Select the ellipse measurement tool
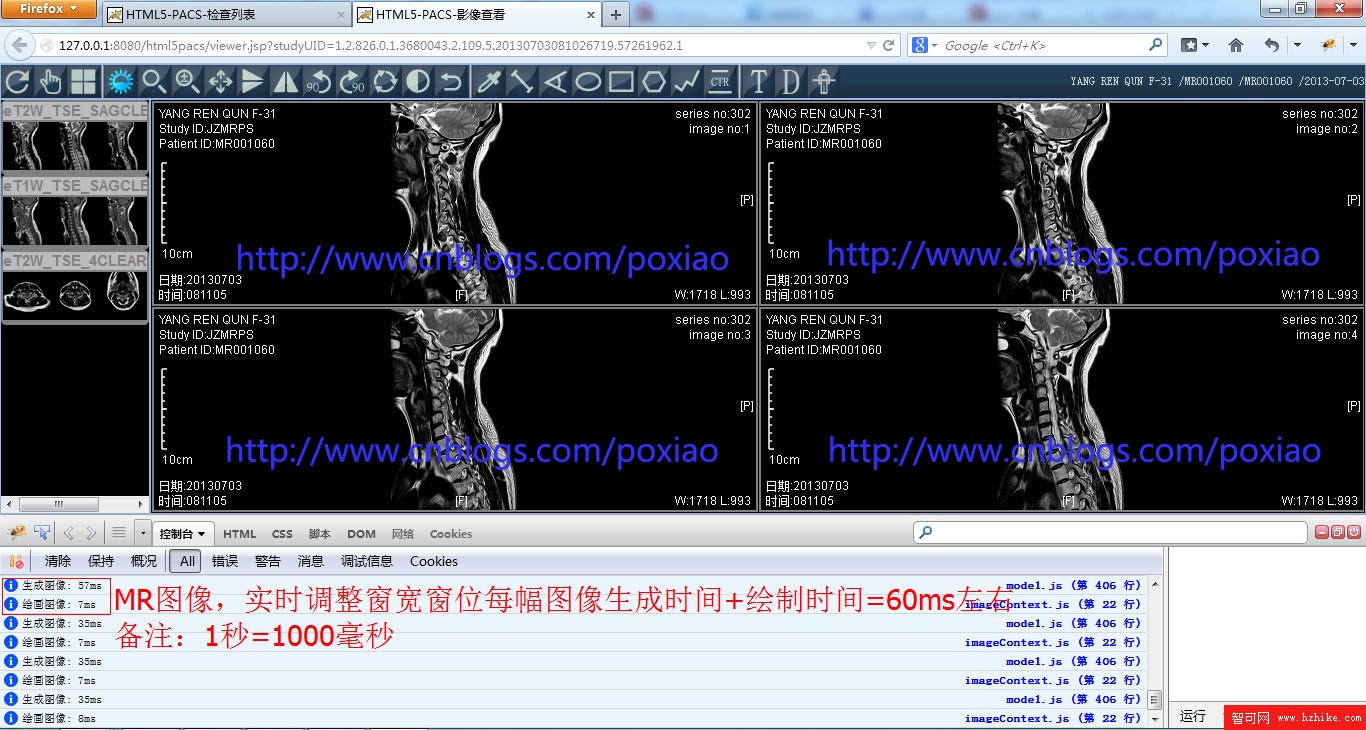 tap(588, 82)
